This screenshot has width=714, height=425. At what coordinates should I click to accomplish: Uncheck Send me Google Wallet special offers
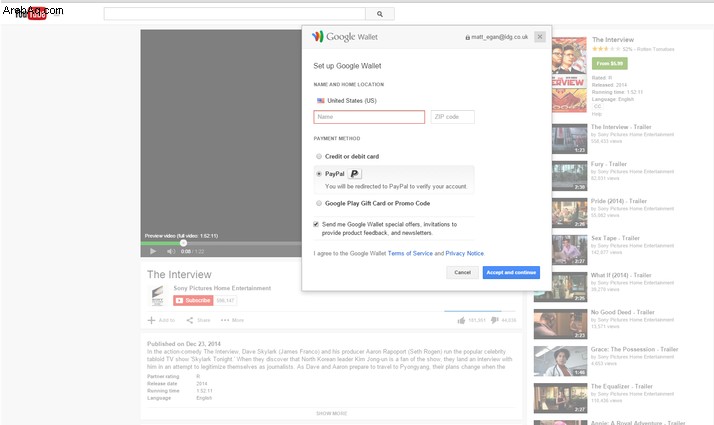click(x=316, y=224)
